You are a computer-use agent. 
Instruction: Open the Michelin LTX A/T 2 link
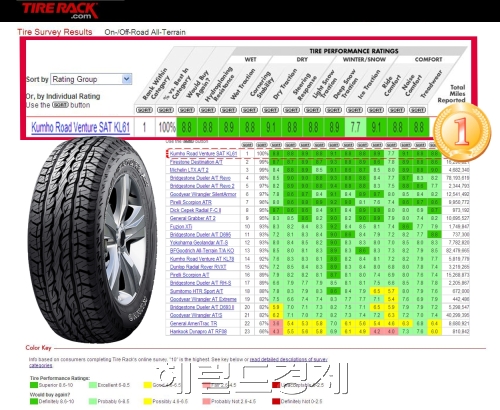tap(189, 170)
